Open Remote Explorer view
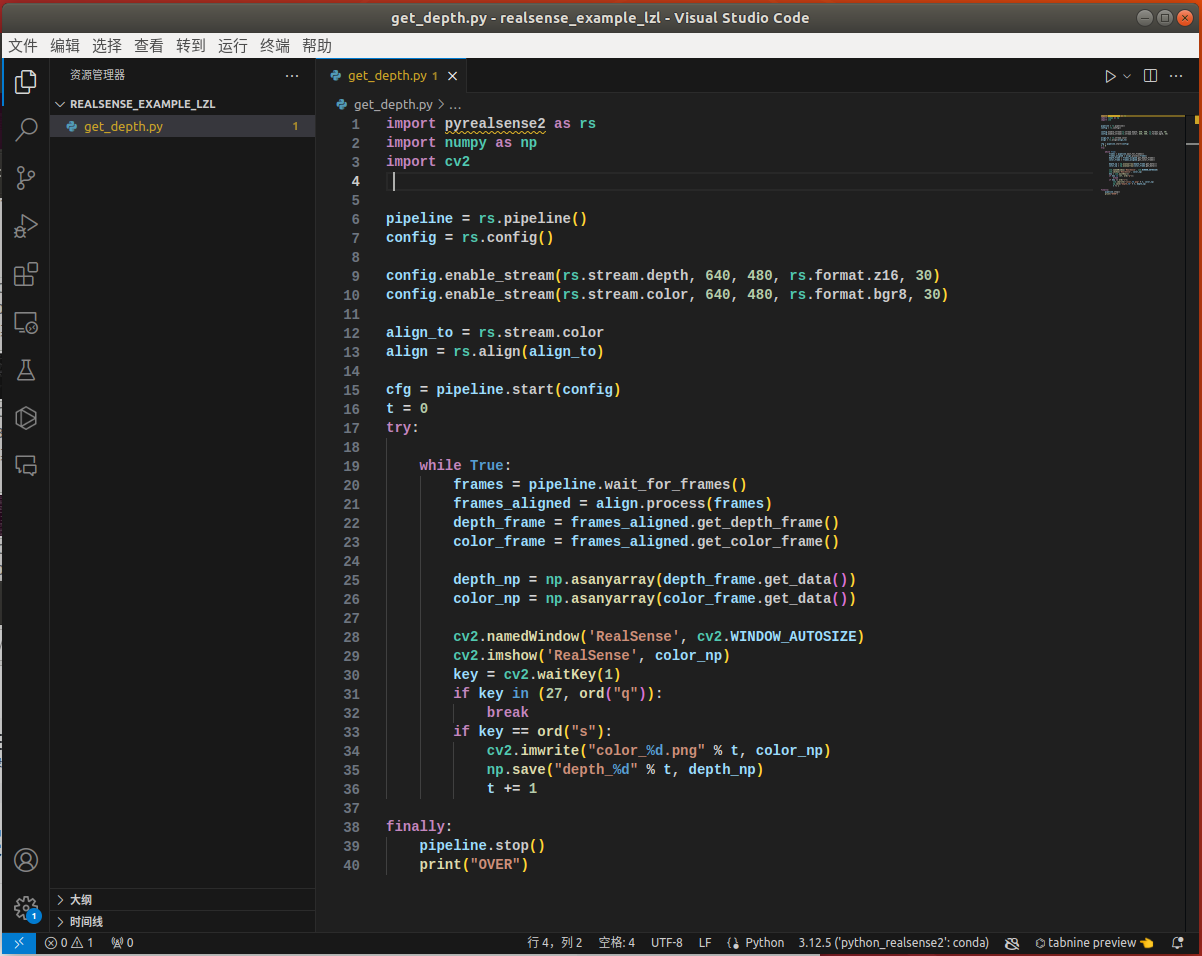Image resolution: width=1202 pixels, height=956 pixels. 26,323
